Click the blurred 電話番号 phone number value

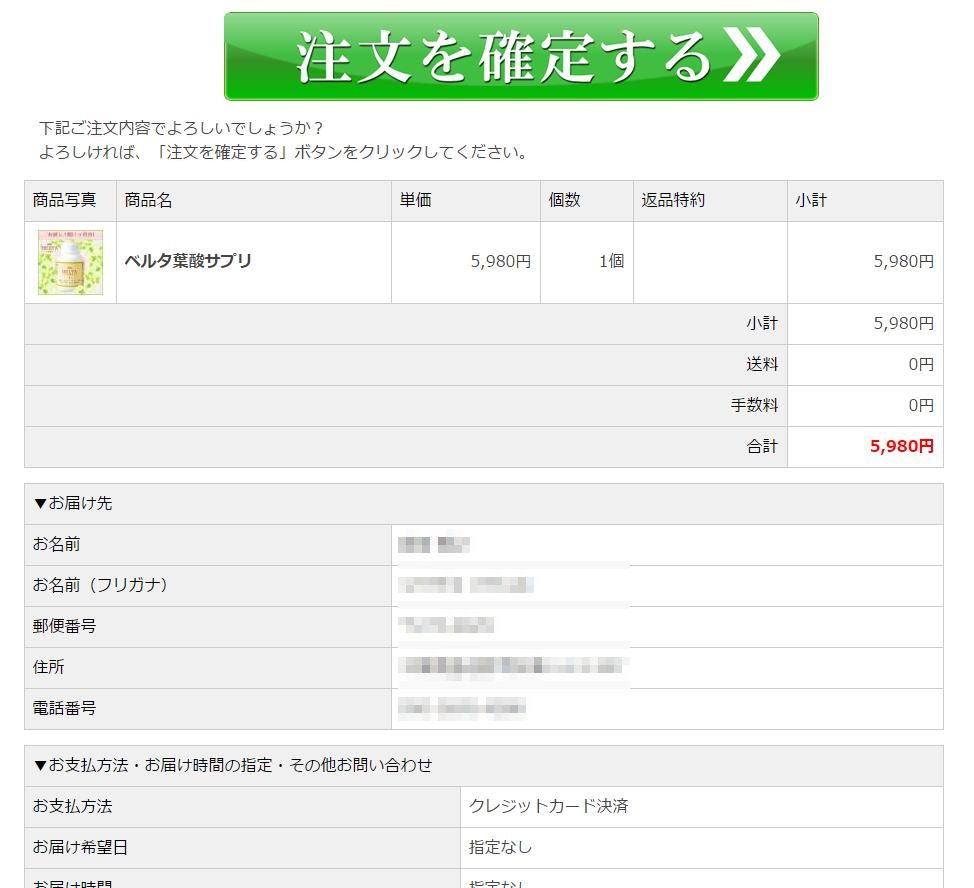click(461, 709)
